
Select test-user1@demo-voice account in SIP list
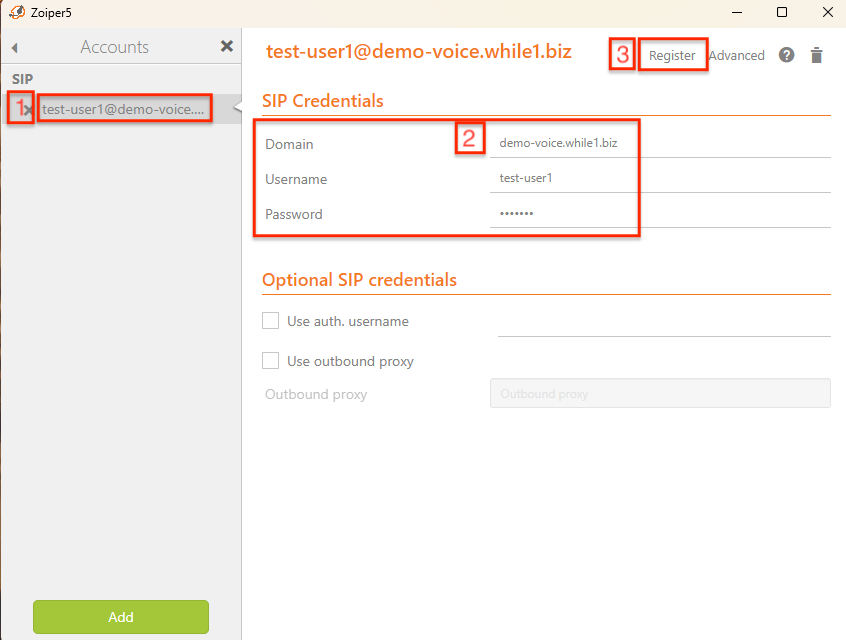pyautogui.click(x=124, y=109)
